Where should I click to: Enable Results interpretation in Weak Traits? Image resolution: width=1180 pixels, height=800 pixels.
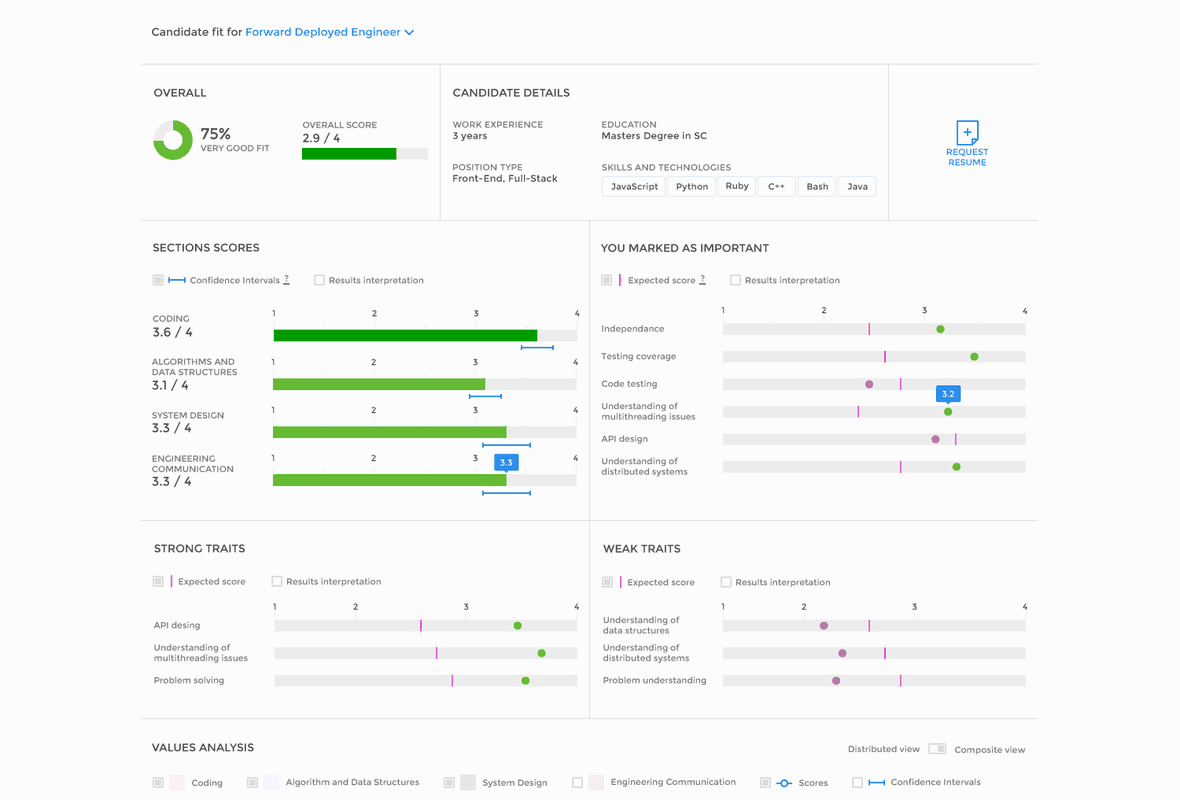coord(726,582)
